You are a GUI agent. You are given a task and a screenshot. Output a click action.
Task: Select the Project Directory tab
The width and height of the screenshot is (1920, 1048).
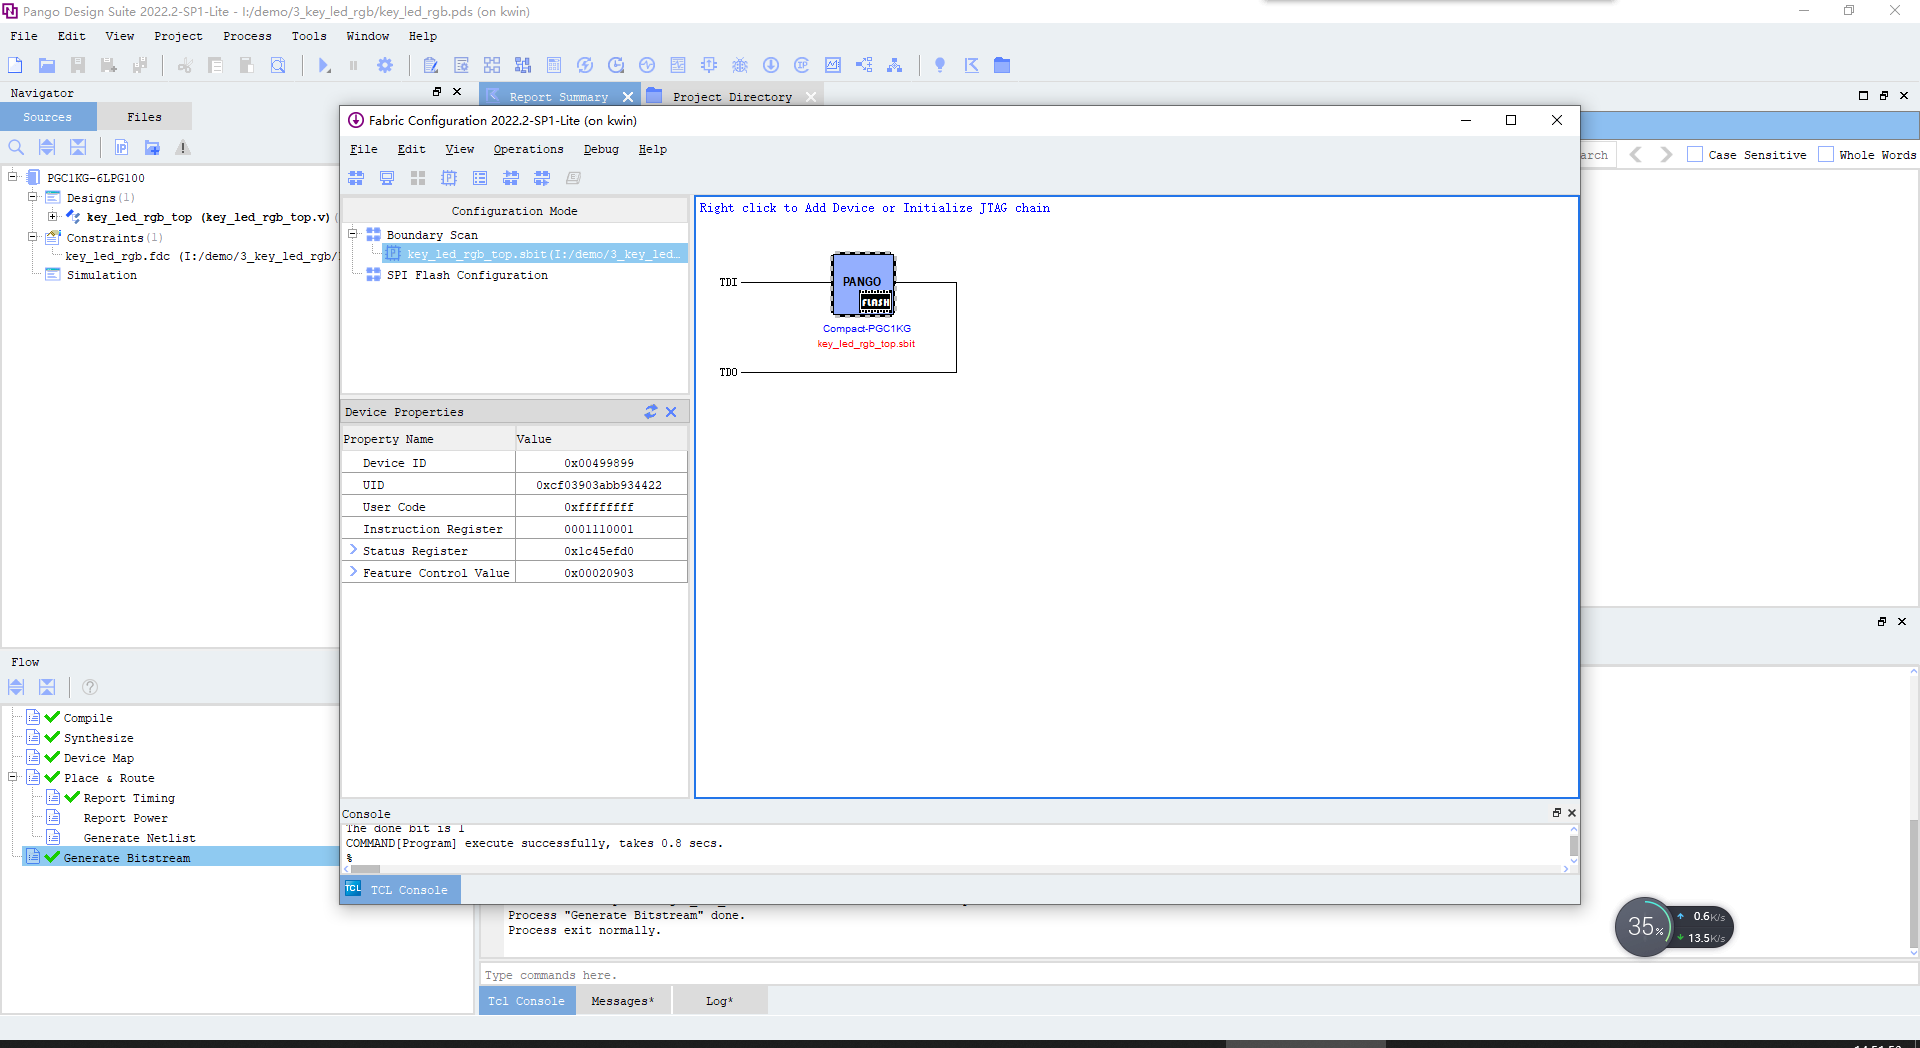732,97
